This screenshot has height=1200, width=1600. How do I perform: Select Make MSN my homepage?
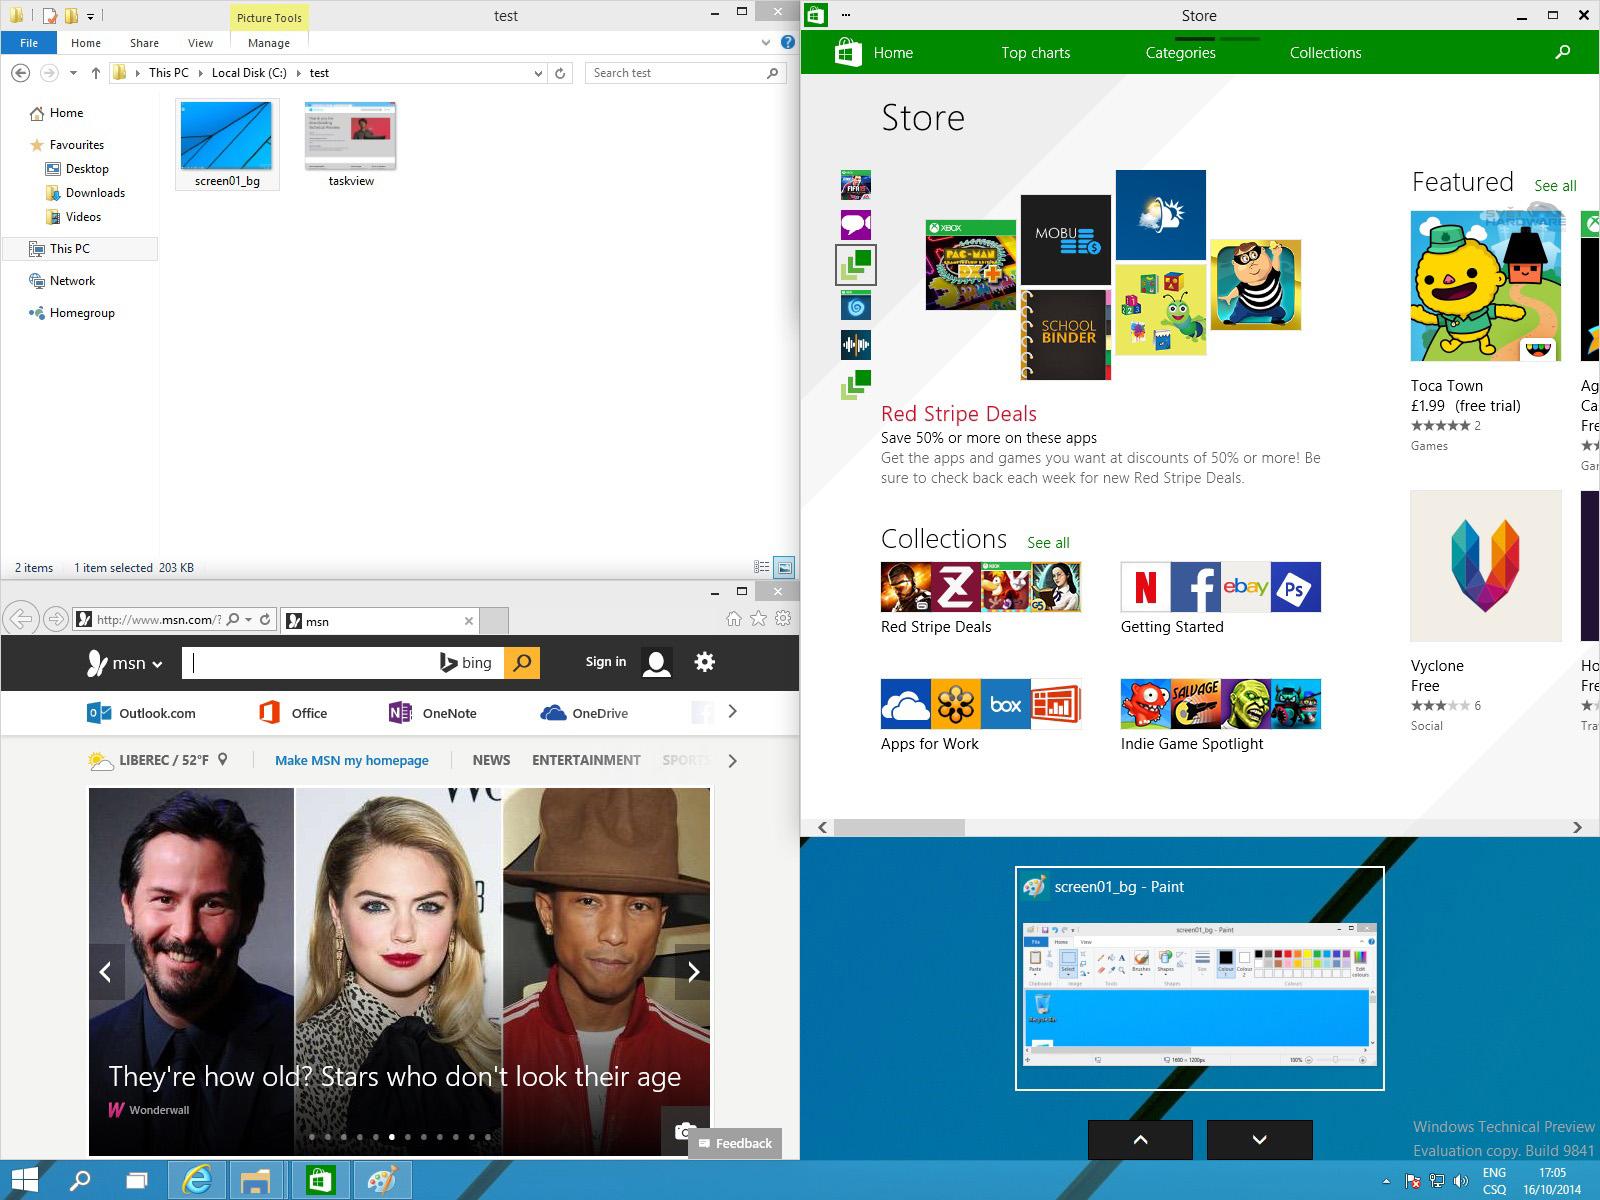pyautogui.click(x=351, y=760)
